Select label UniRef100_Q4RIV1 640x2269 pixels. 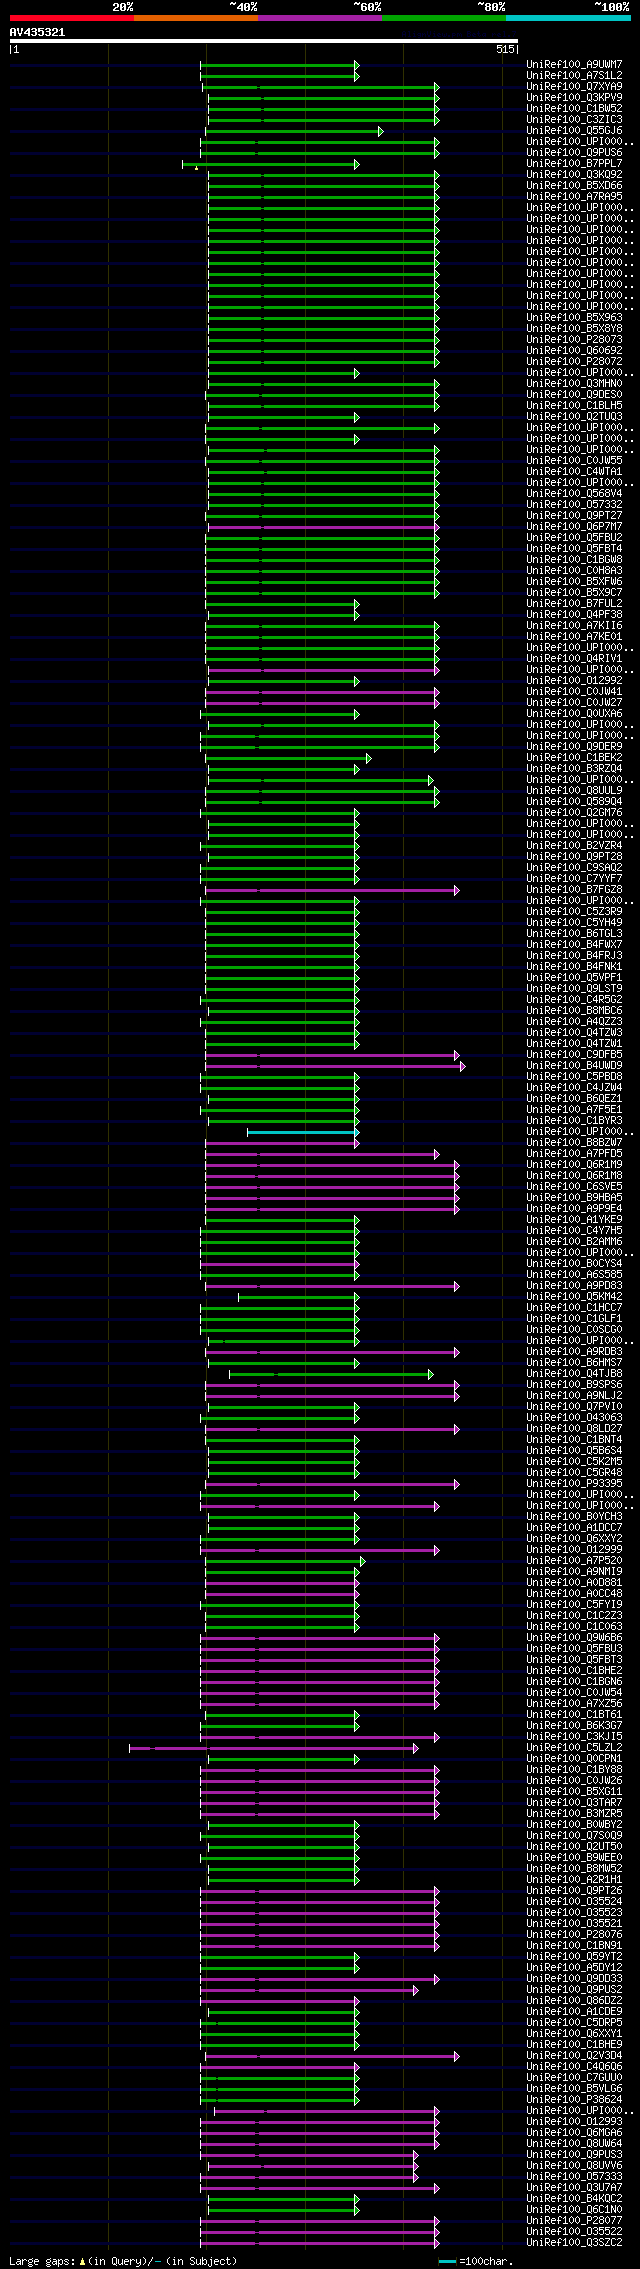pos(574,659)
